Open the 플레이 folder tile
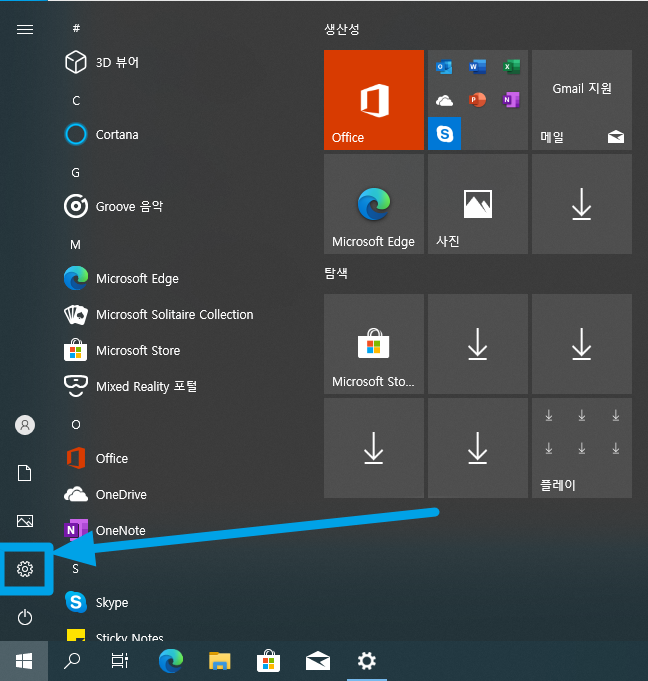Viewport: 648px width, 681px height. pos(582,448)
